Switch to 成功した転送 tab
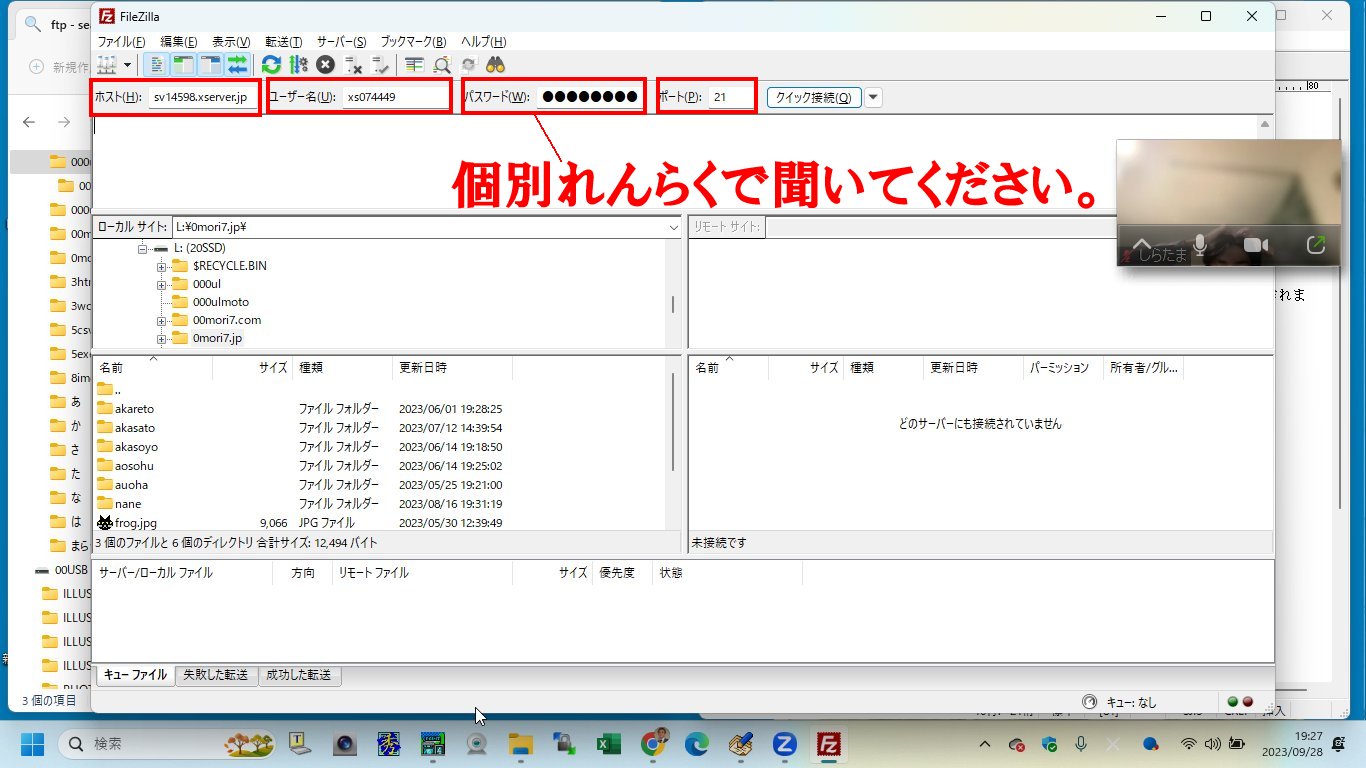Screen dimensions: 1366x768 pyautogui.click(x=299, y=675)
